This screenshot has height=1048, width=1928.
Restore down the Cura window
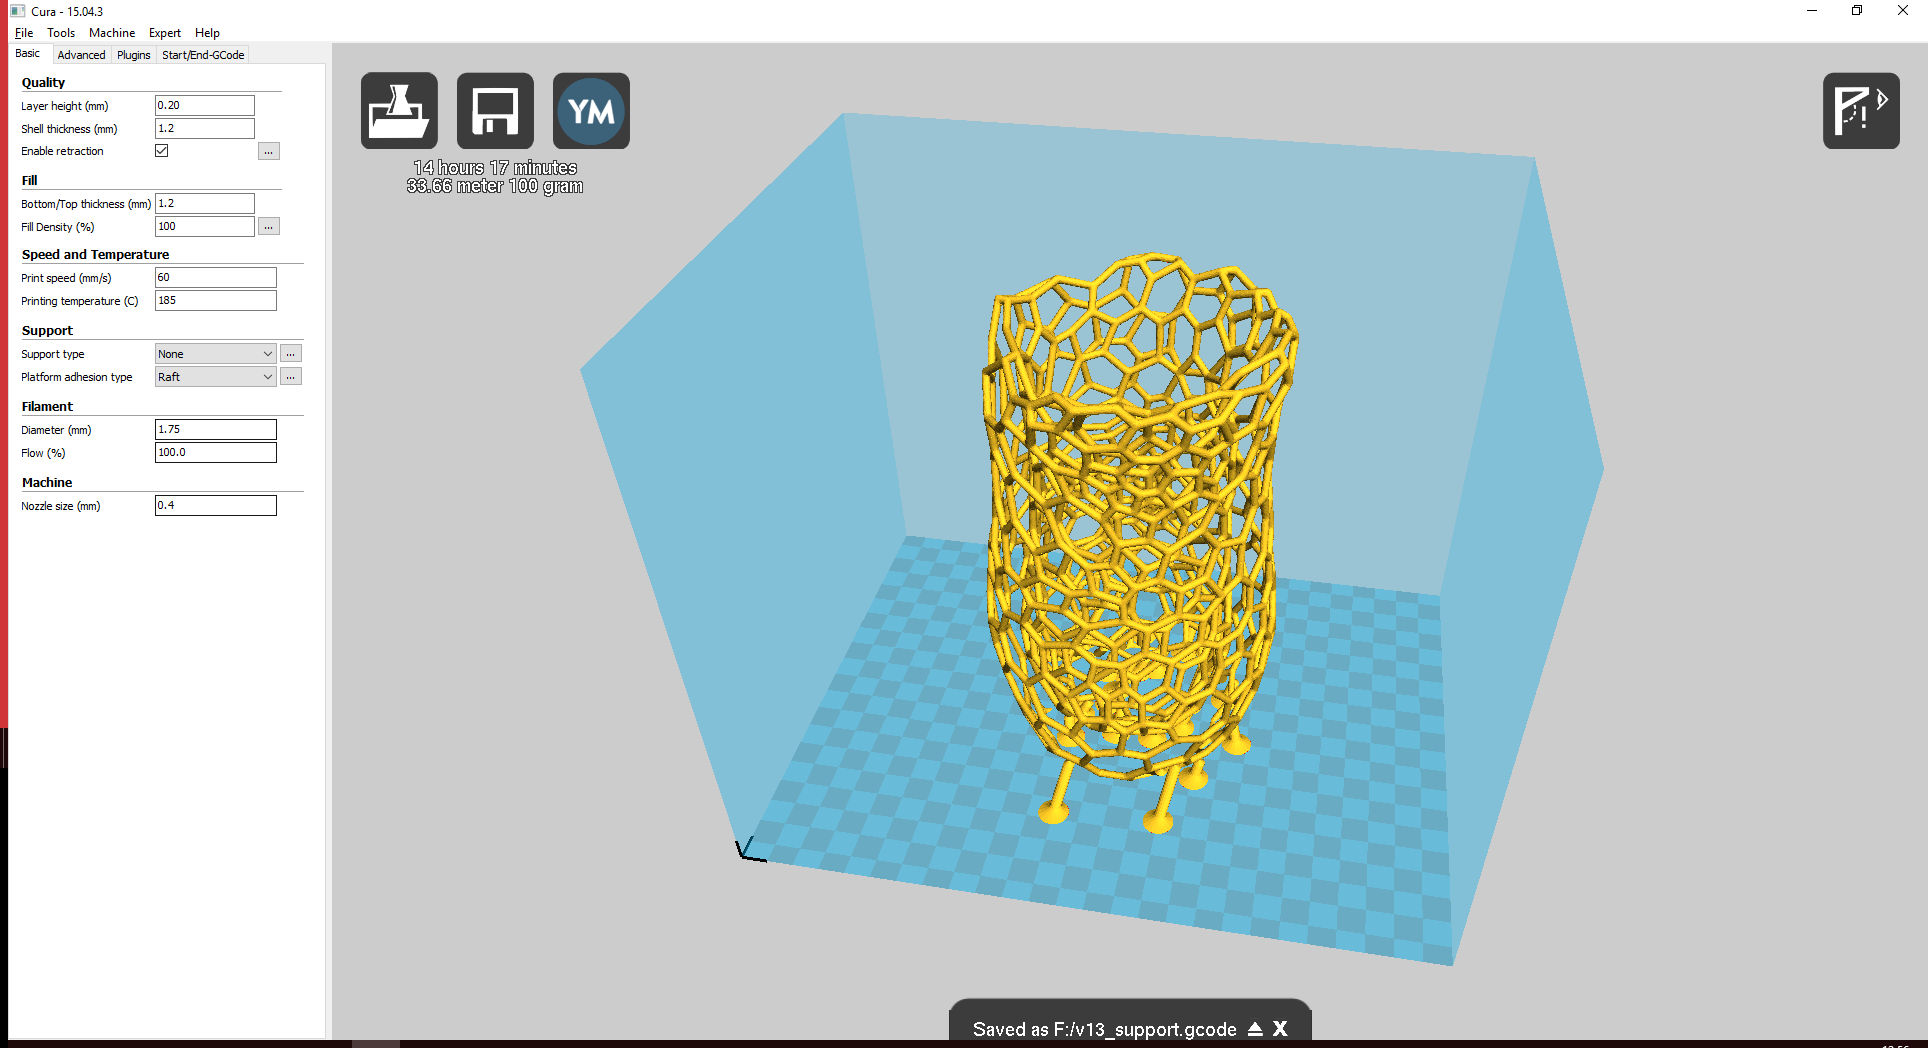click(x=1857, y=11)
